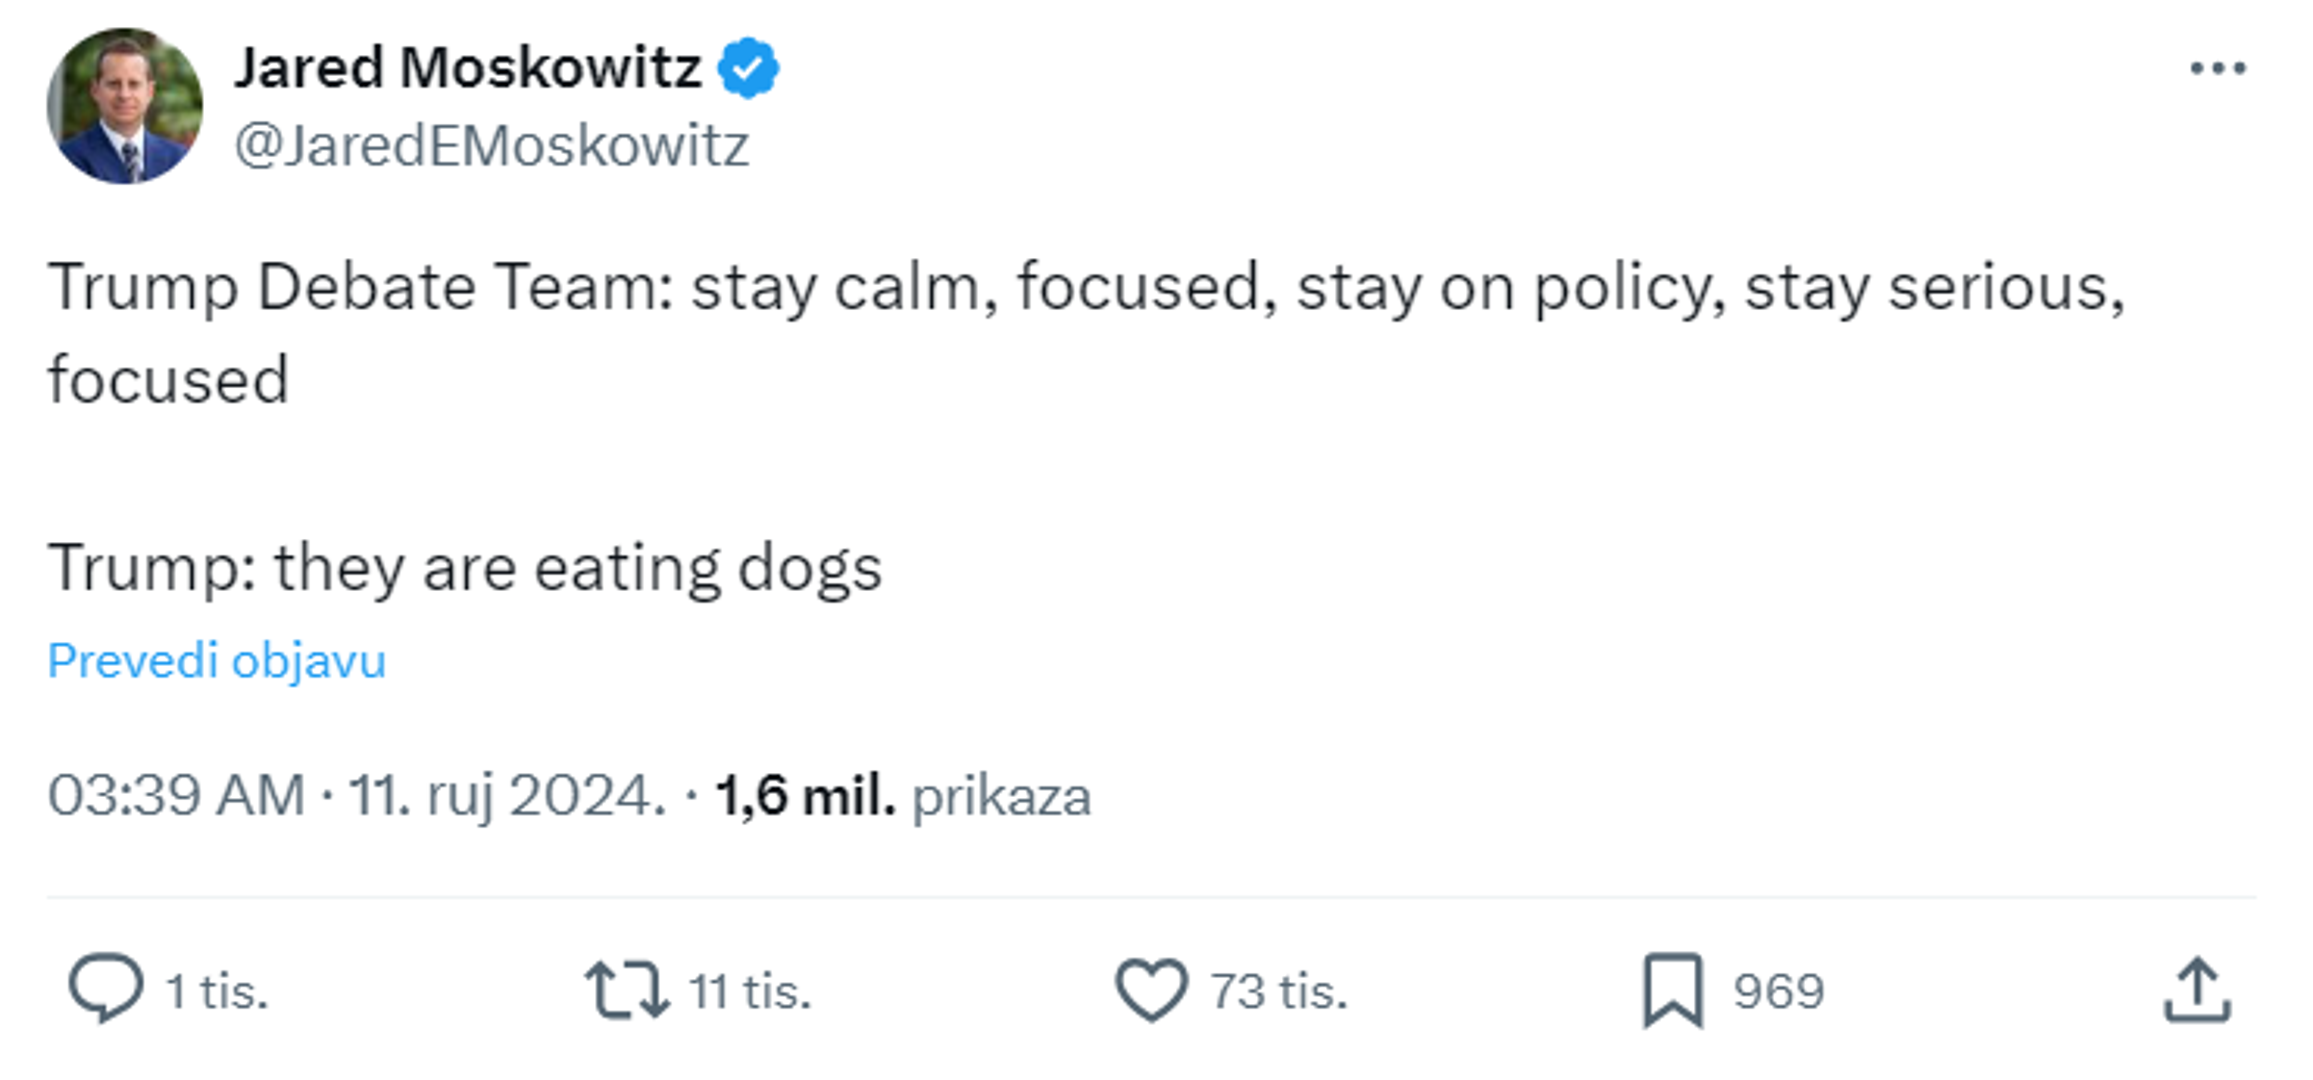
Task: Open Jared Moskowitz's profile picture
Action: coord(125,106)
